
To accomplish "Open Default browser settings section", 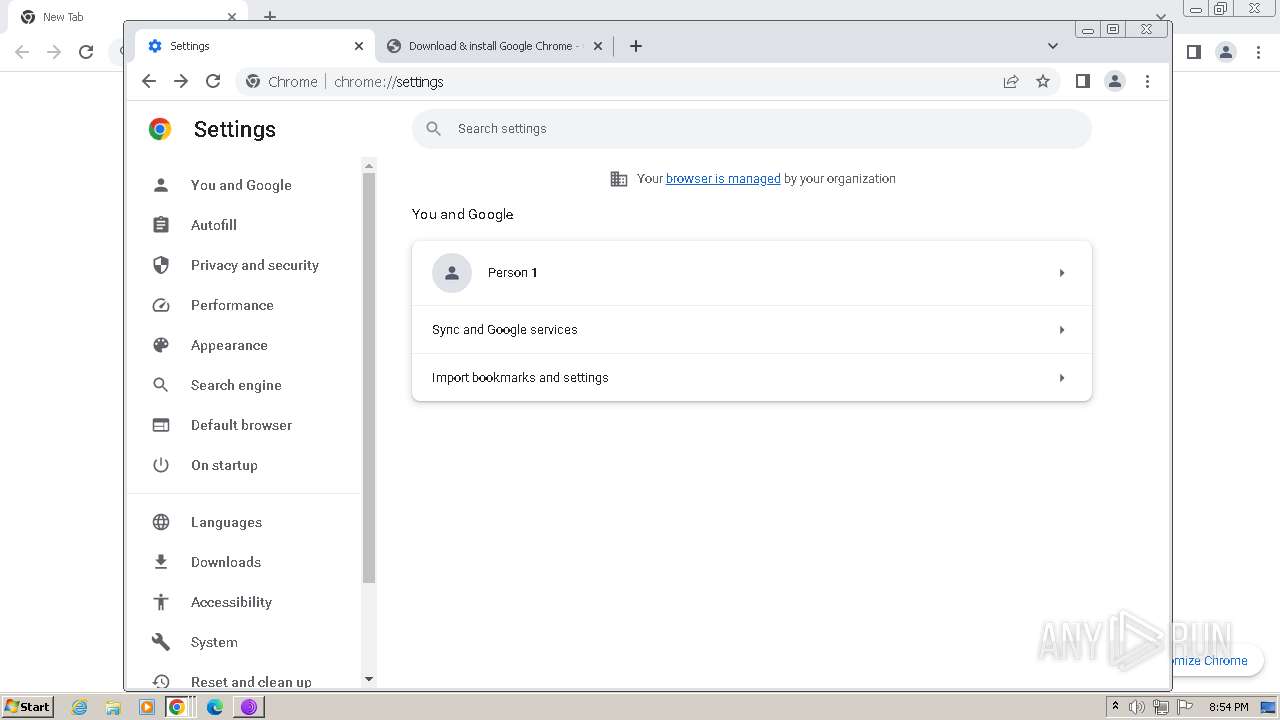I will (x=241, y=425).
